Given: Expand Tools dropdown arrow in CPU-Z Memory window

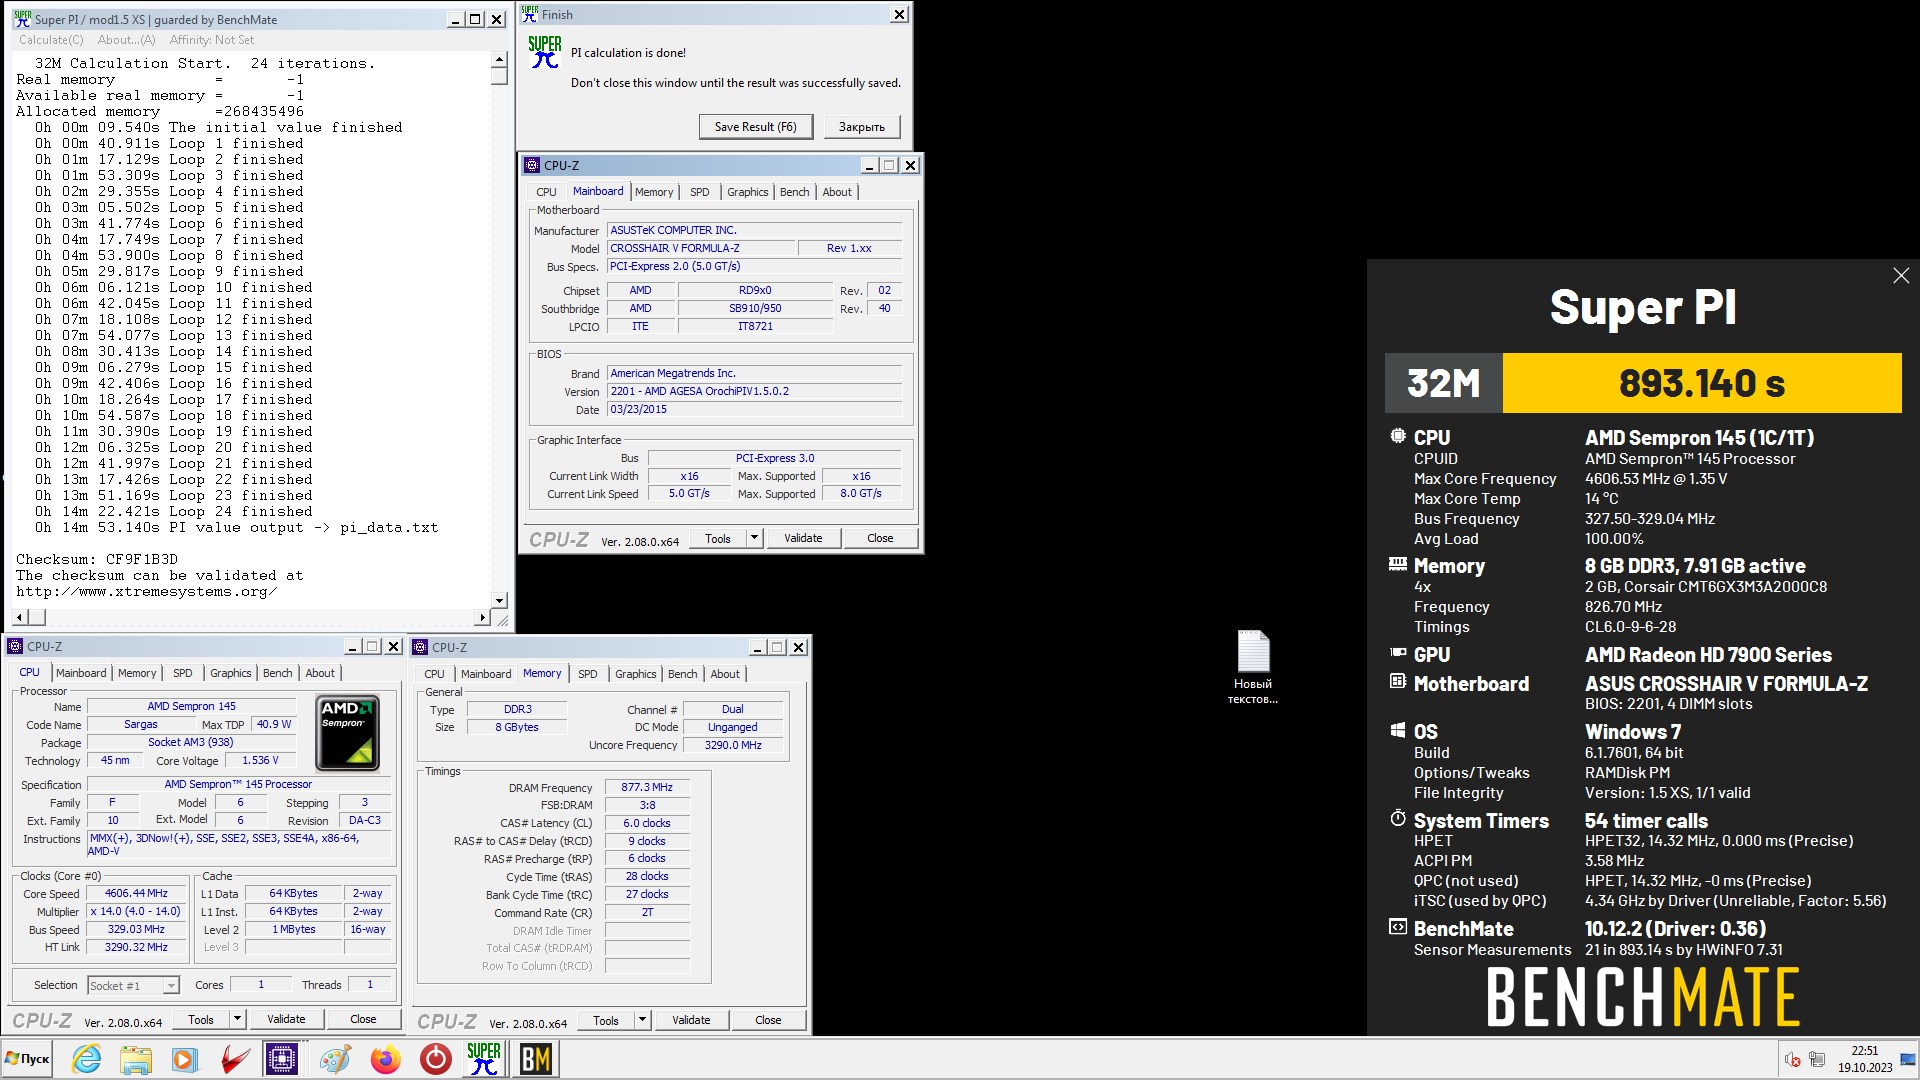Looking at the screenshot, I should 642,1020.
